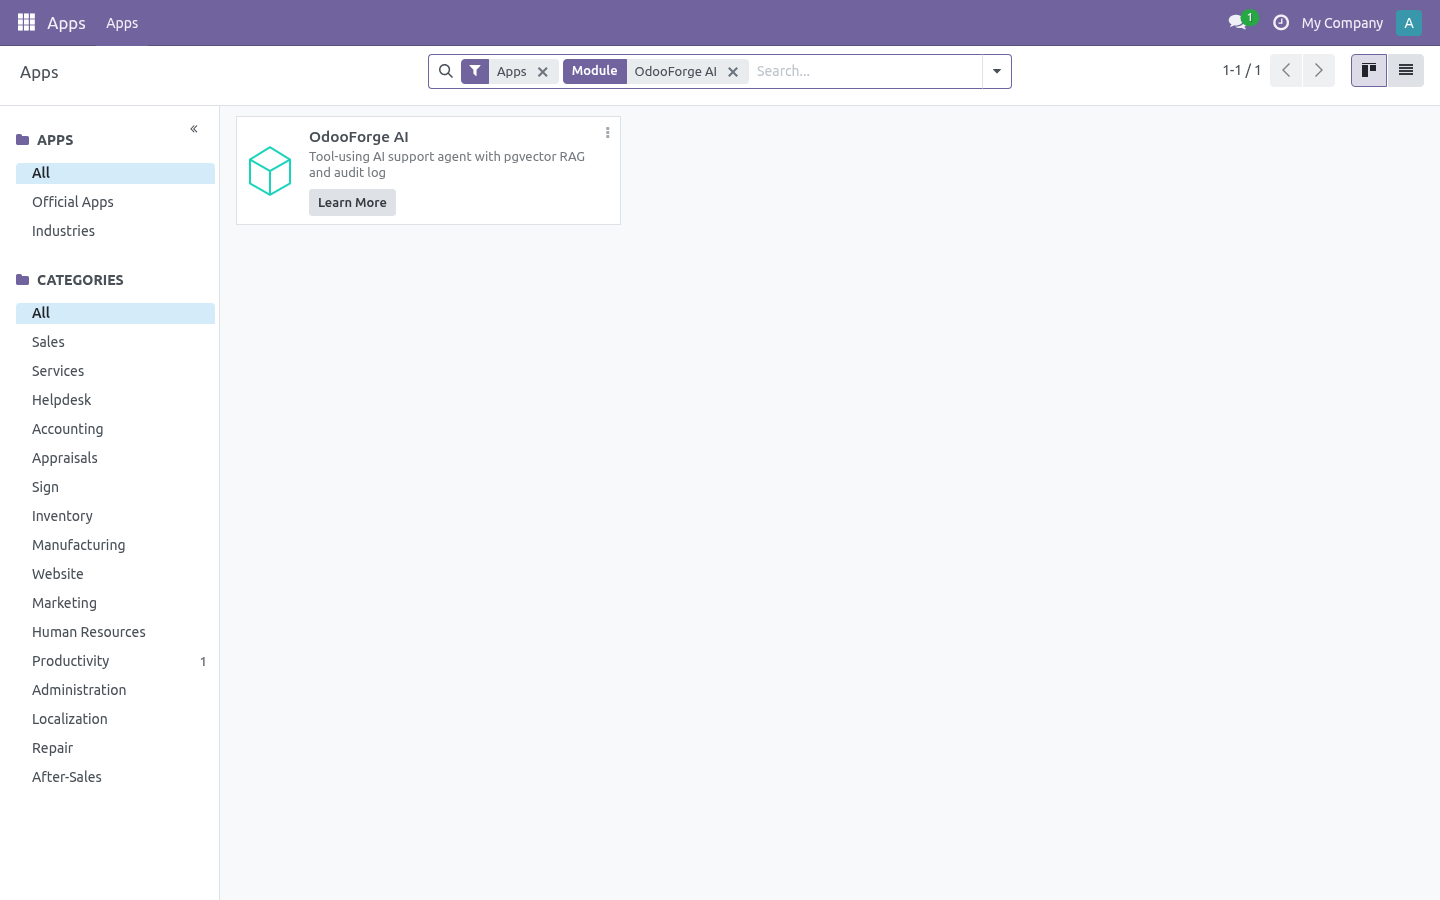Select the Sales category
The image size is (1440, 900).
pyautogui.click(x=115, y=342)
